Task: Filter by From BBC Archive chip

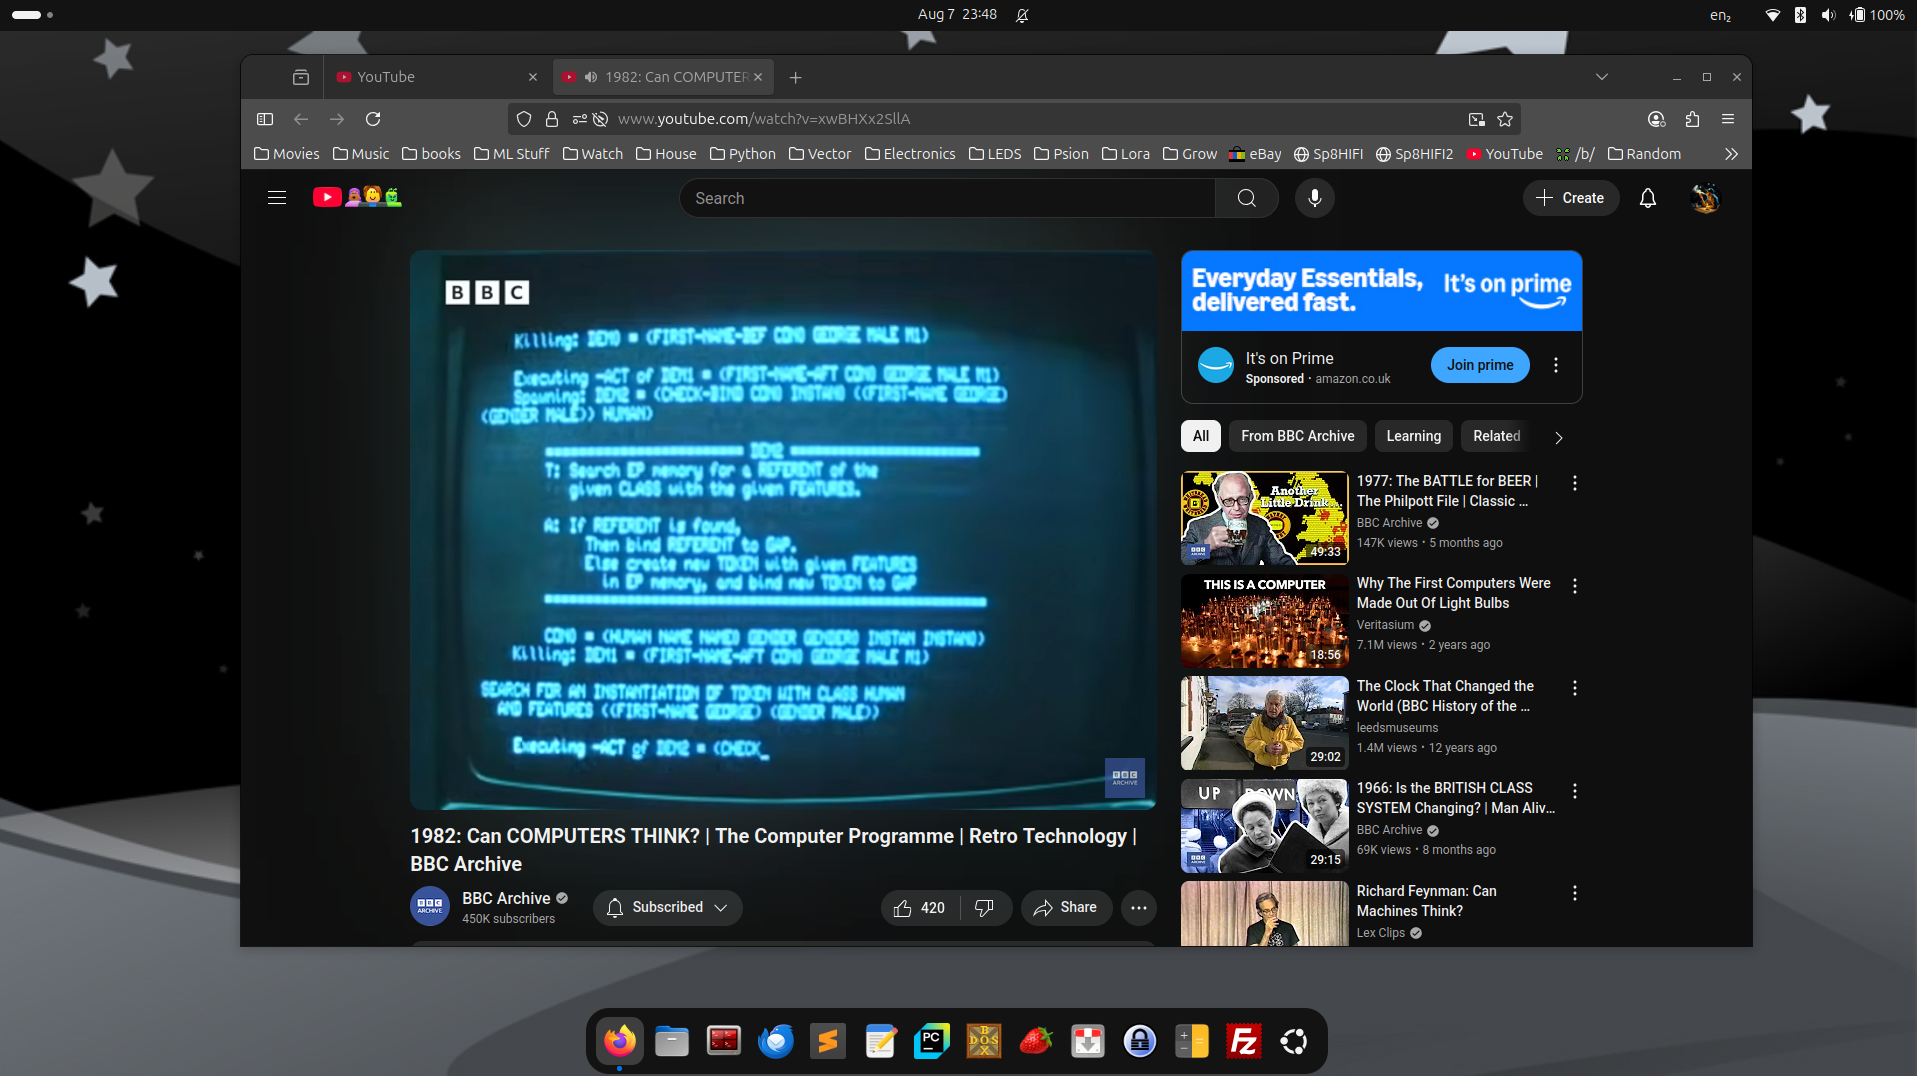Action: coord(1297,436)
